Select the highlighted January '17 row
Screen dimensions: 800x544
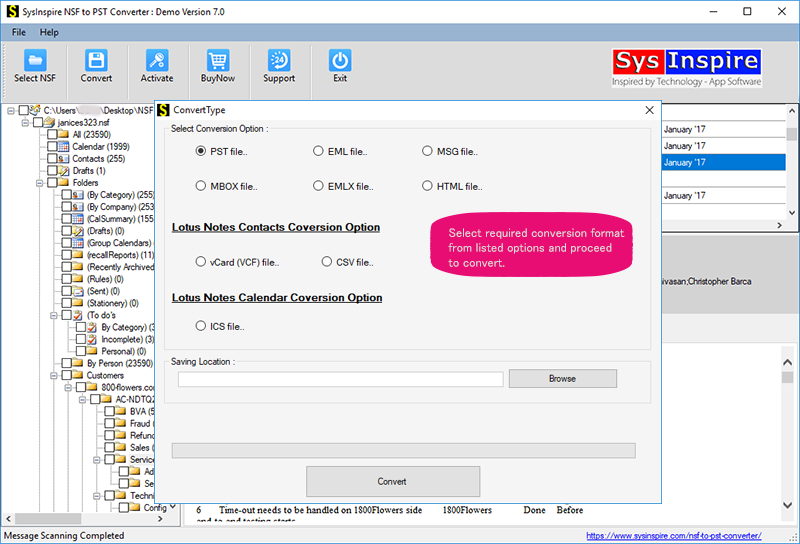pyautogui.click(x=723, y=162)
